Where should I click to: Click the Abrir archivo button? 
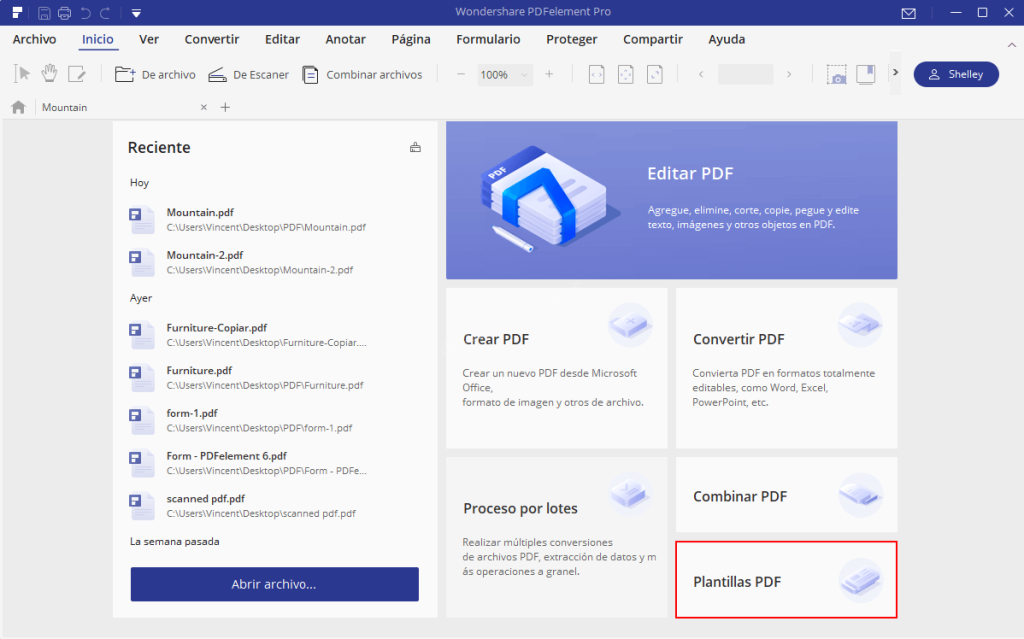pos(274,584)
